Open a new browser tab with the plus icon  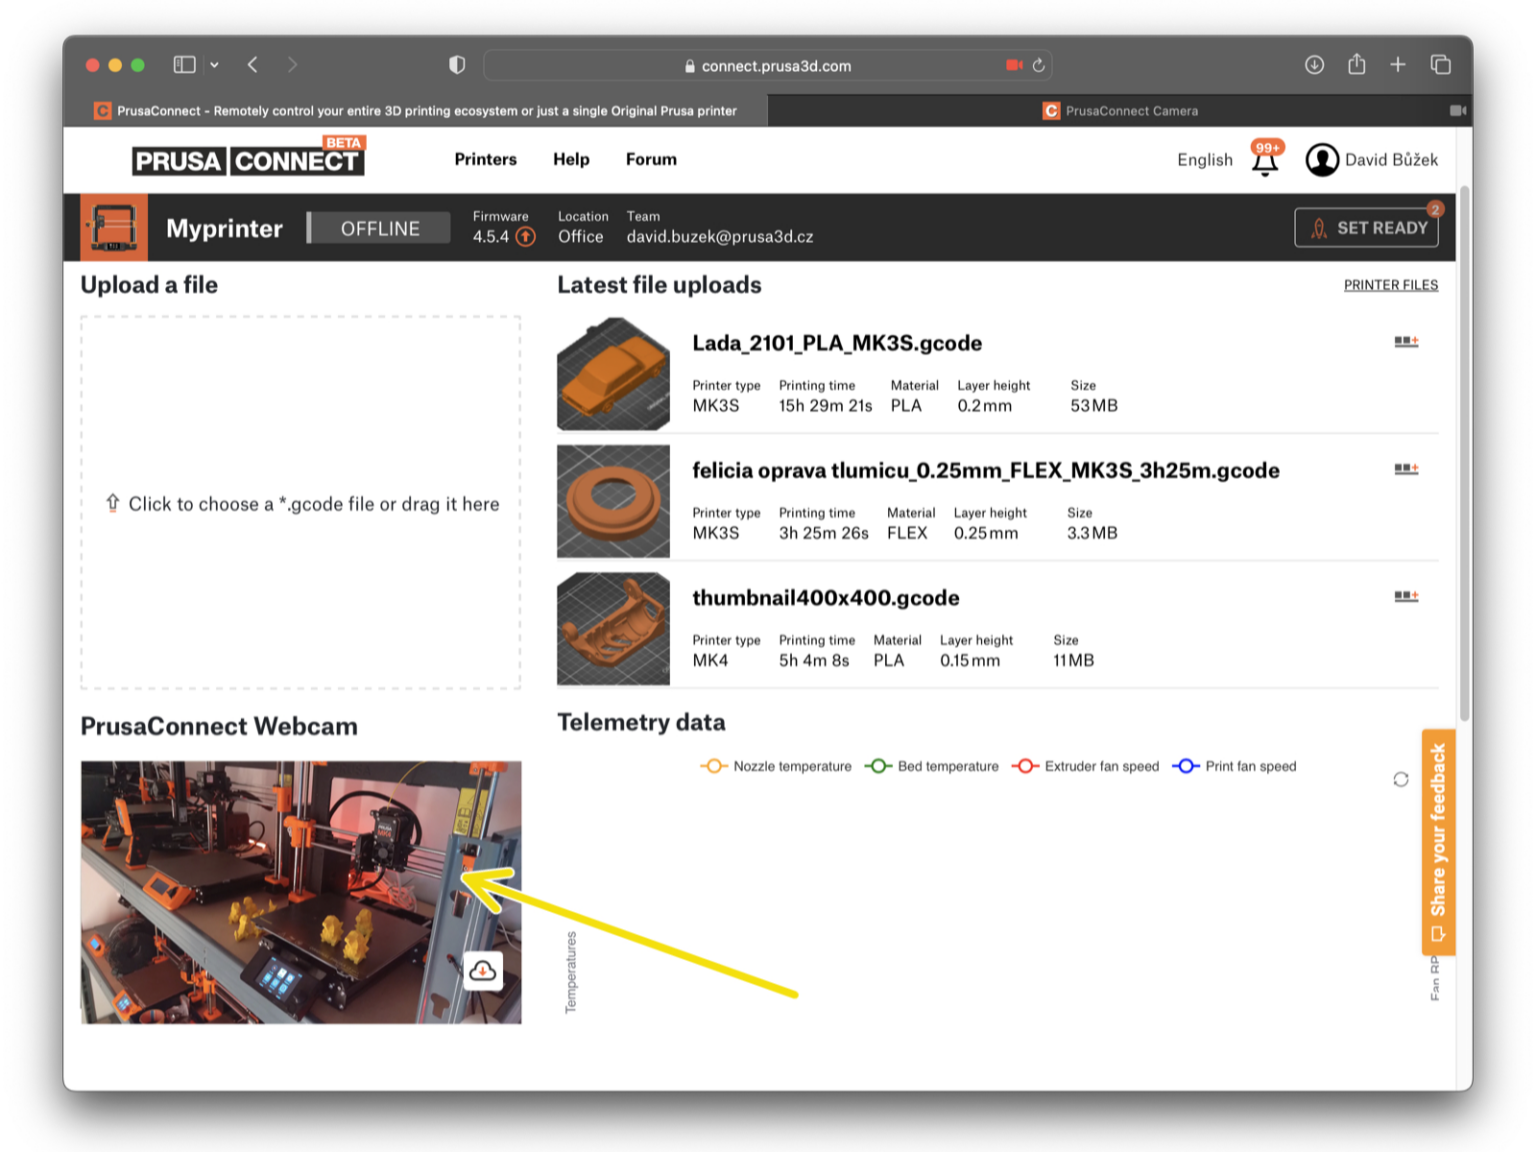click(x=1398, y=64)
